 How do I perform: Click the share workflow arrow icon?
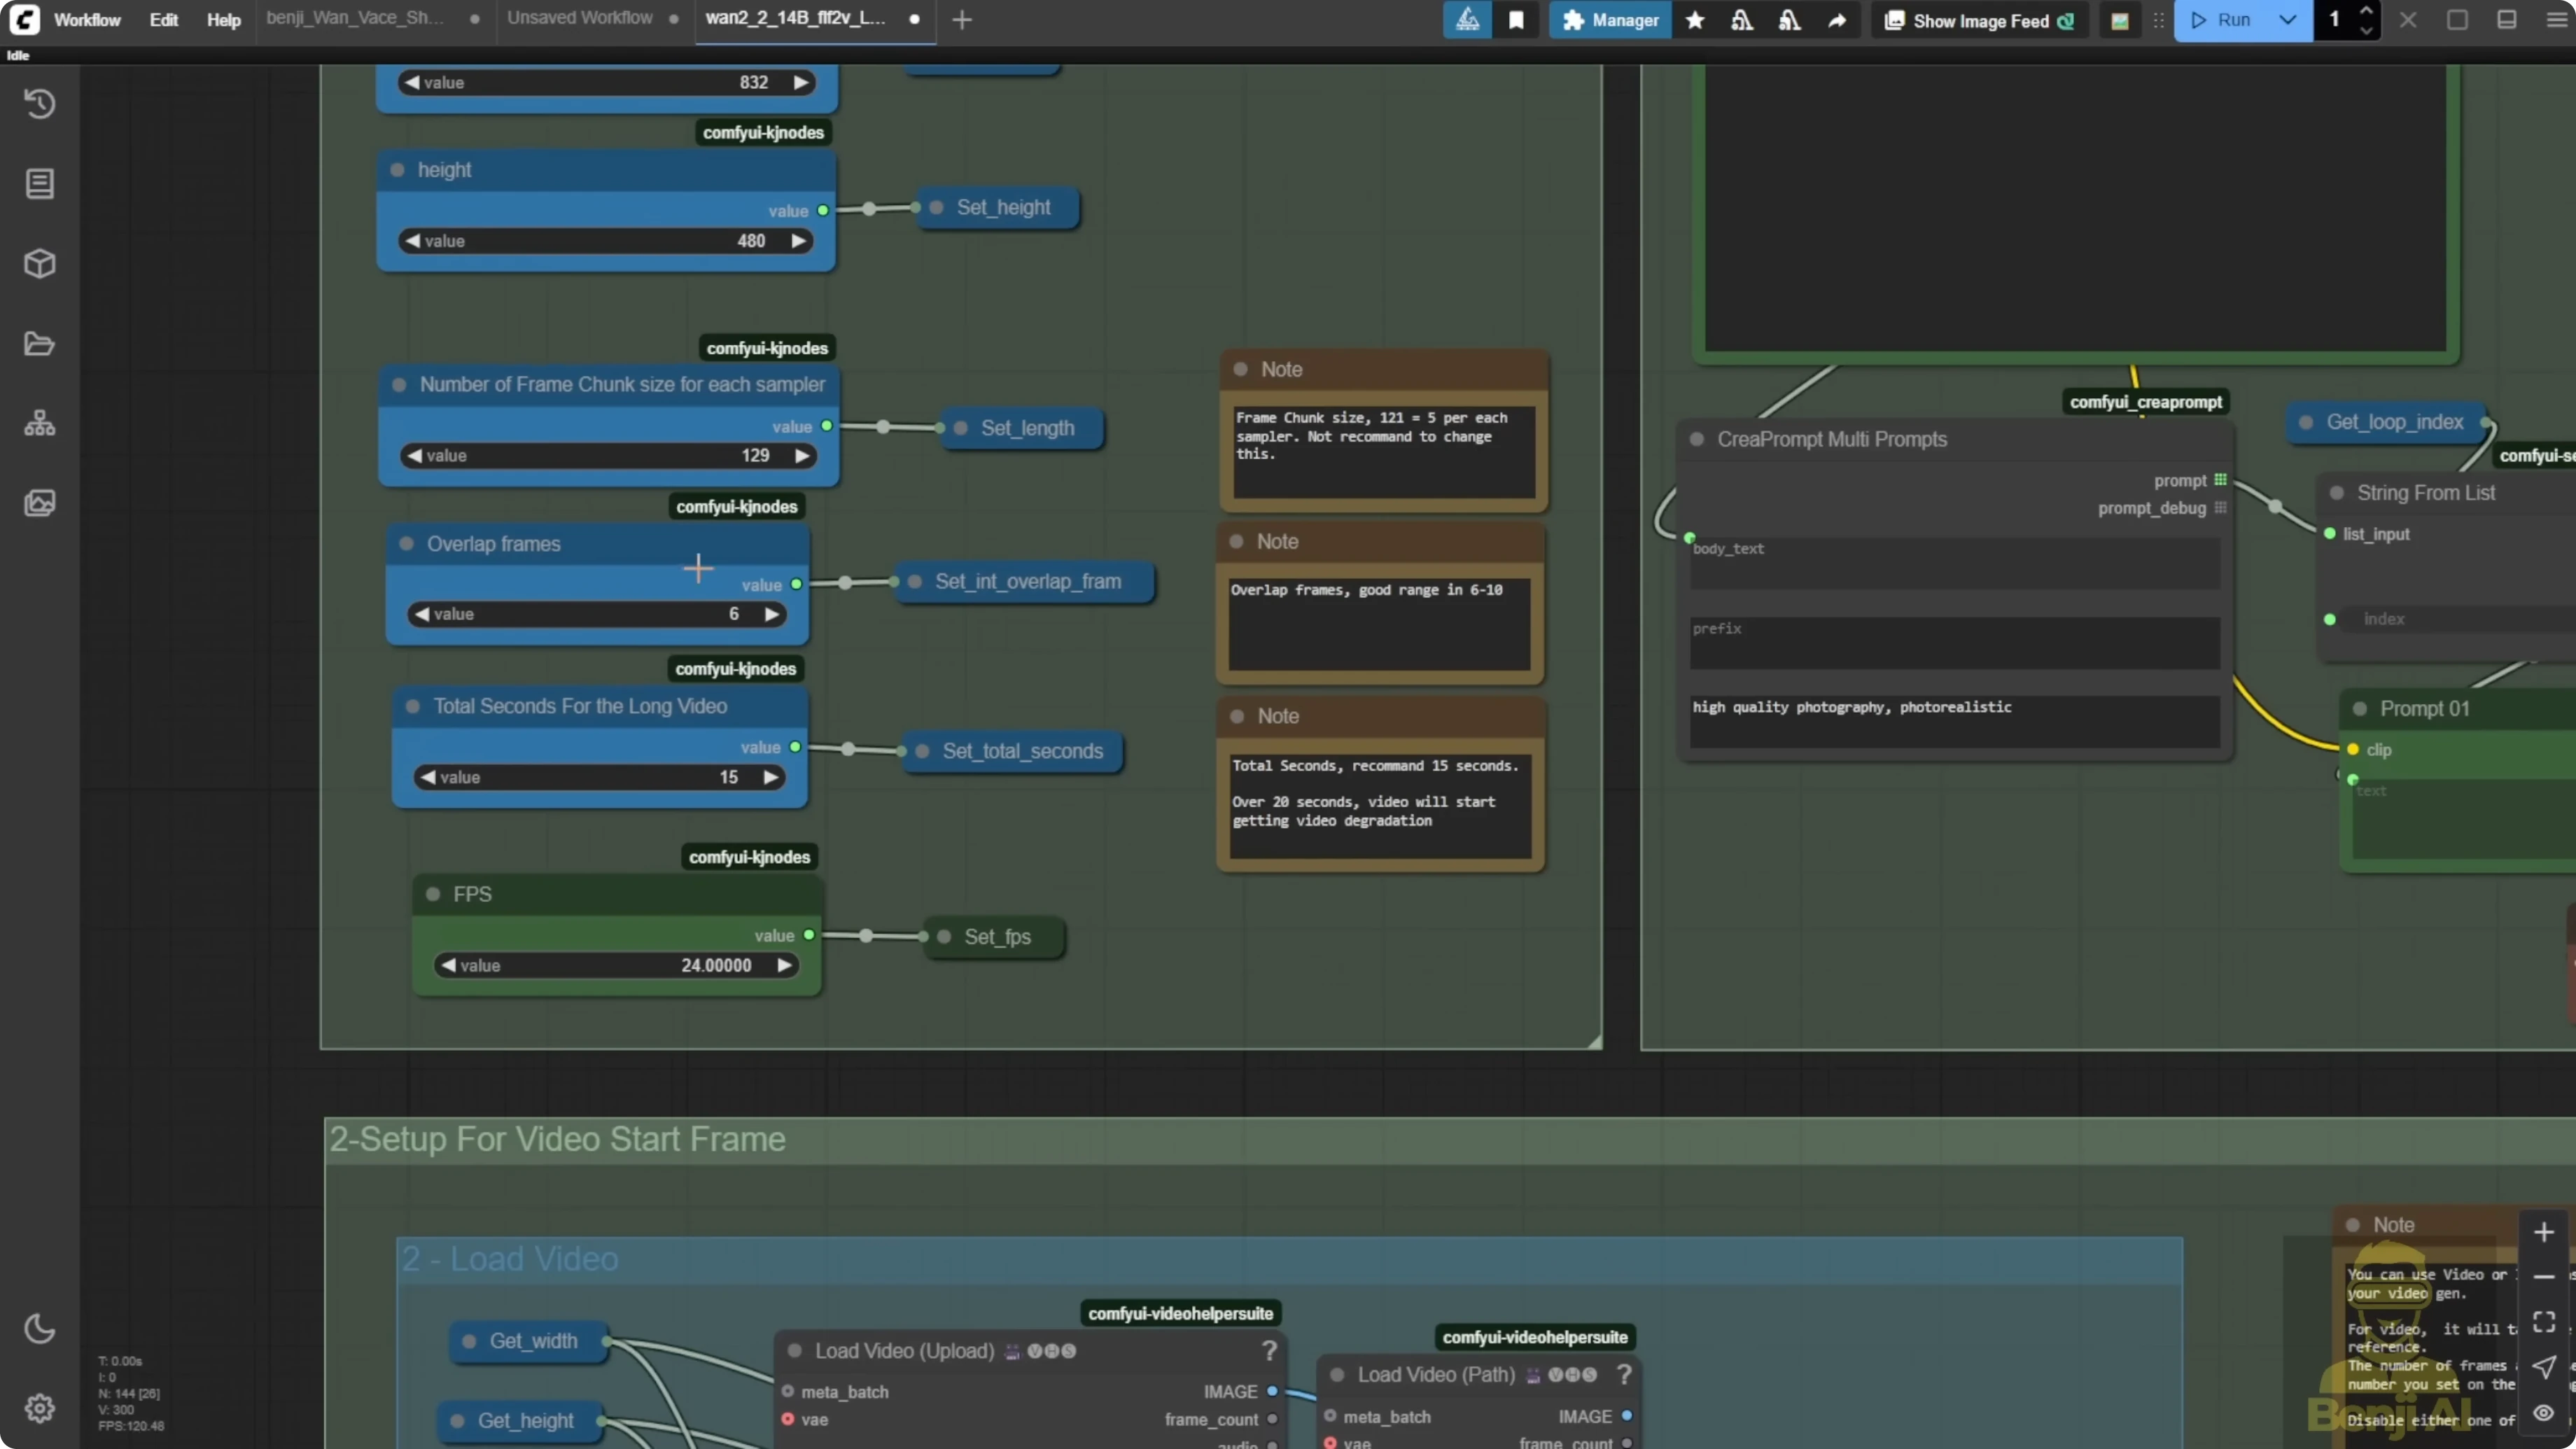click(x=1838, y=20)
